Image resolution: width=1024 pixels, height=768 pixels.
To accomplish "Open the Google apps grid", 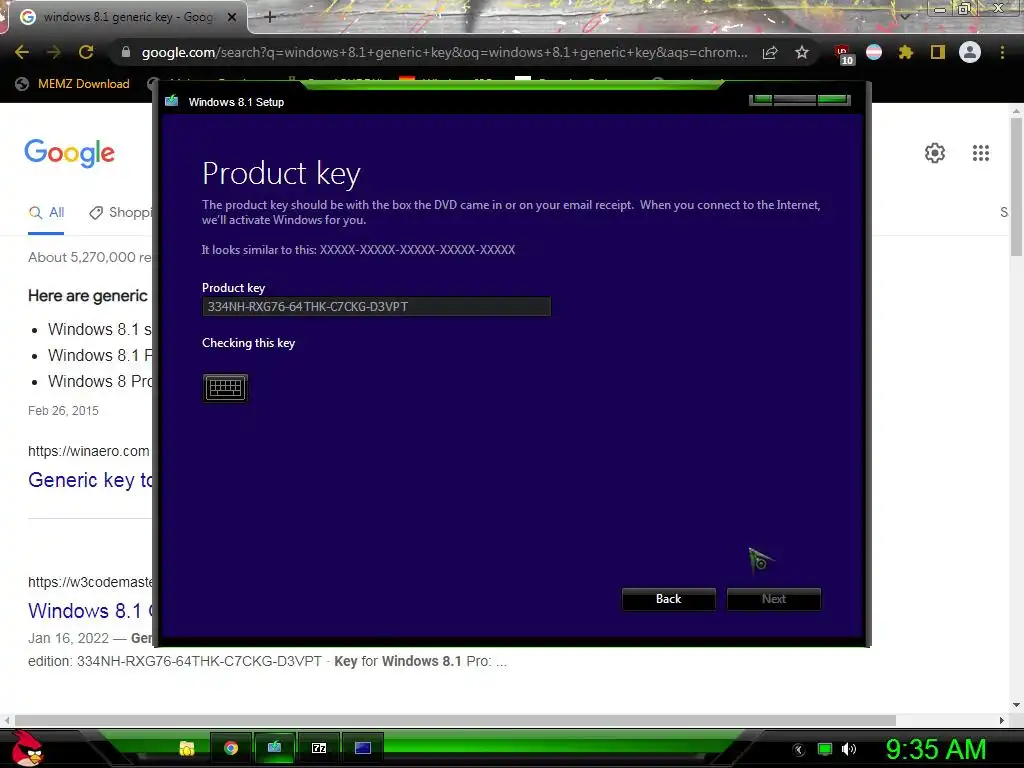I will point(980,153).
